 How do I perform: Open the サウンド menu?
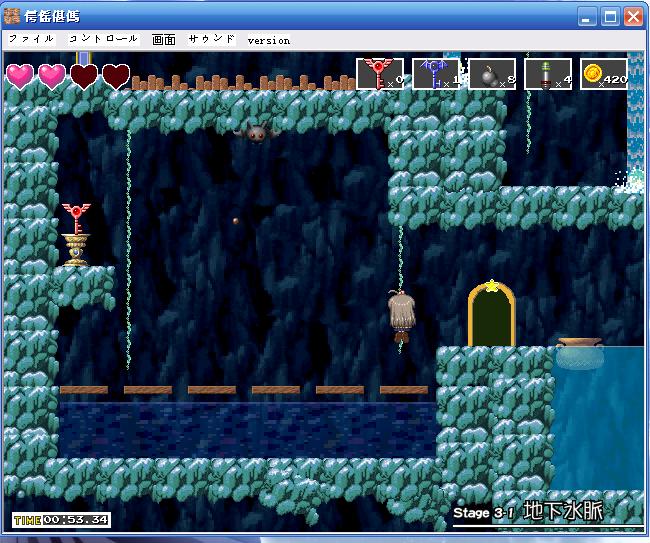click(x=211, y=39)
